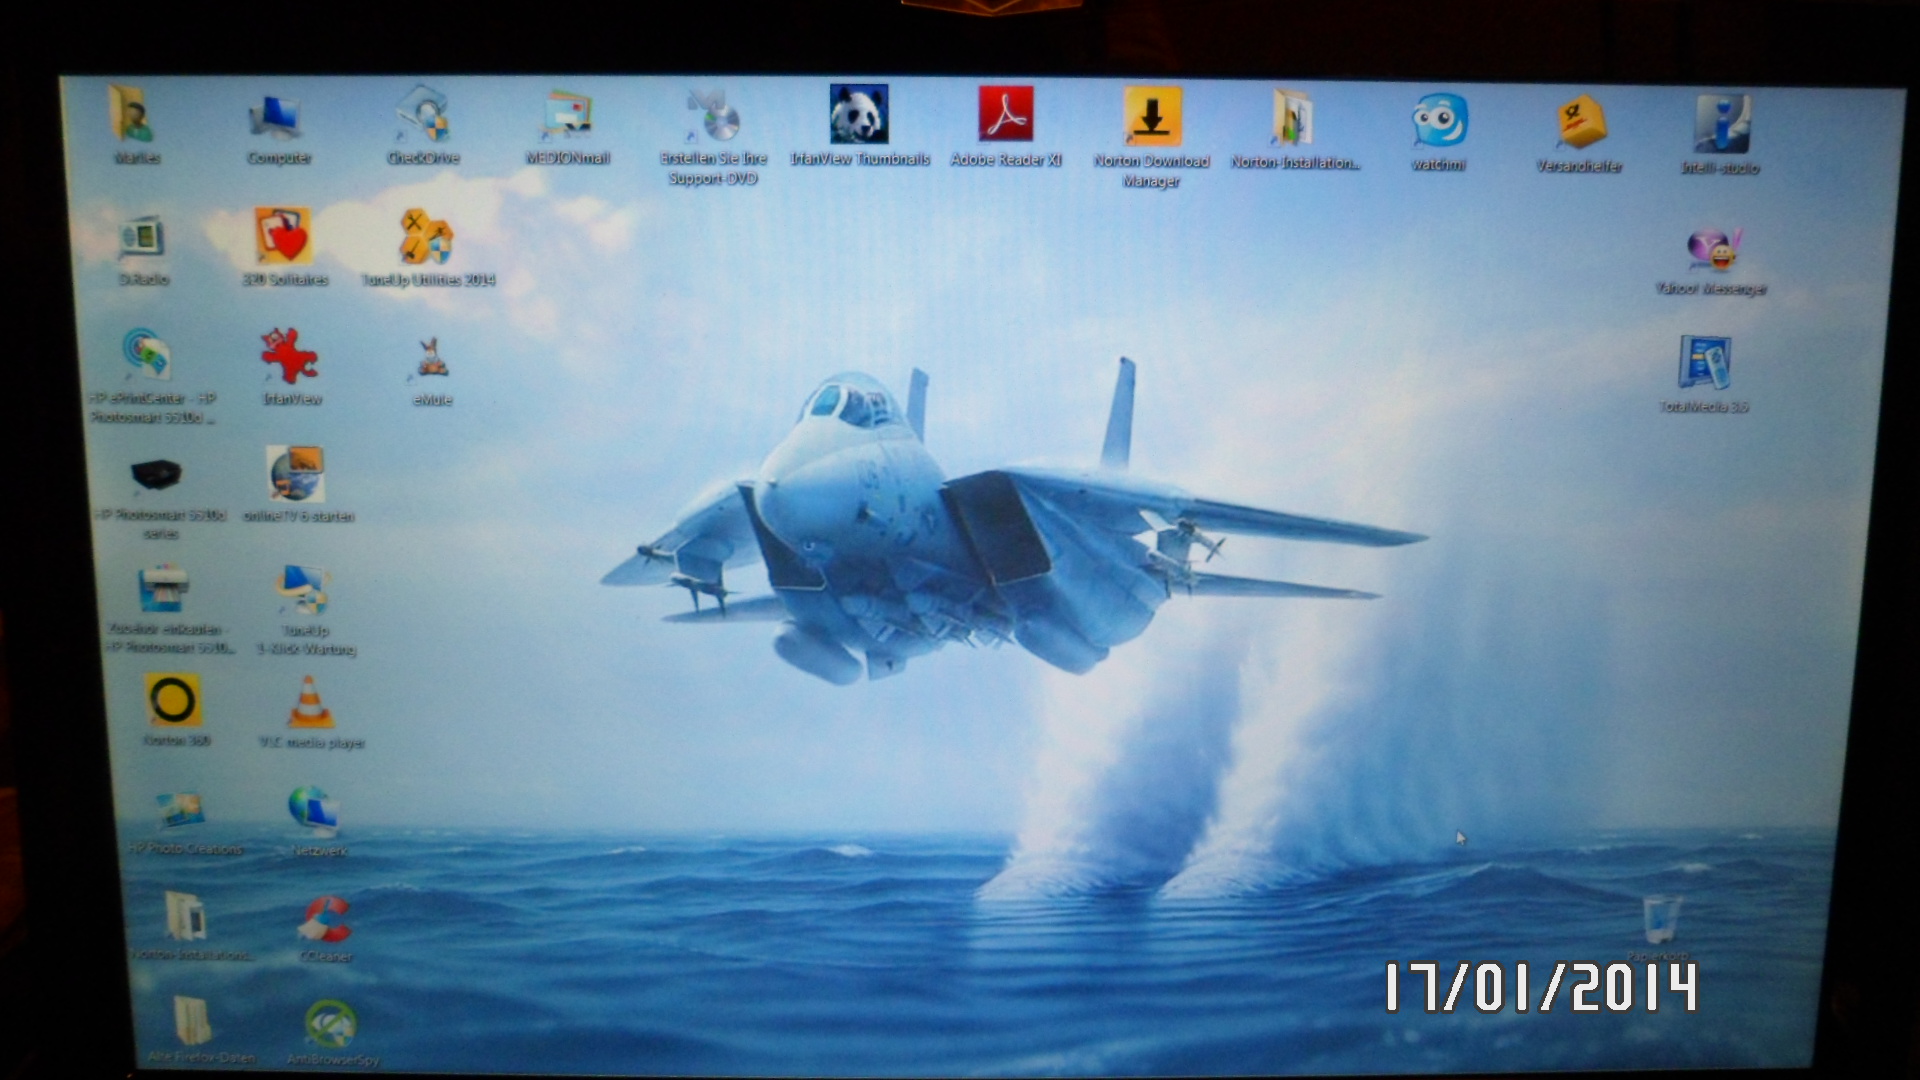Launch TotalMedia 3.5
Image resolution: width=1920 pixels, height=1080 pixels.
click(1704, 373)
